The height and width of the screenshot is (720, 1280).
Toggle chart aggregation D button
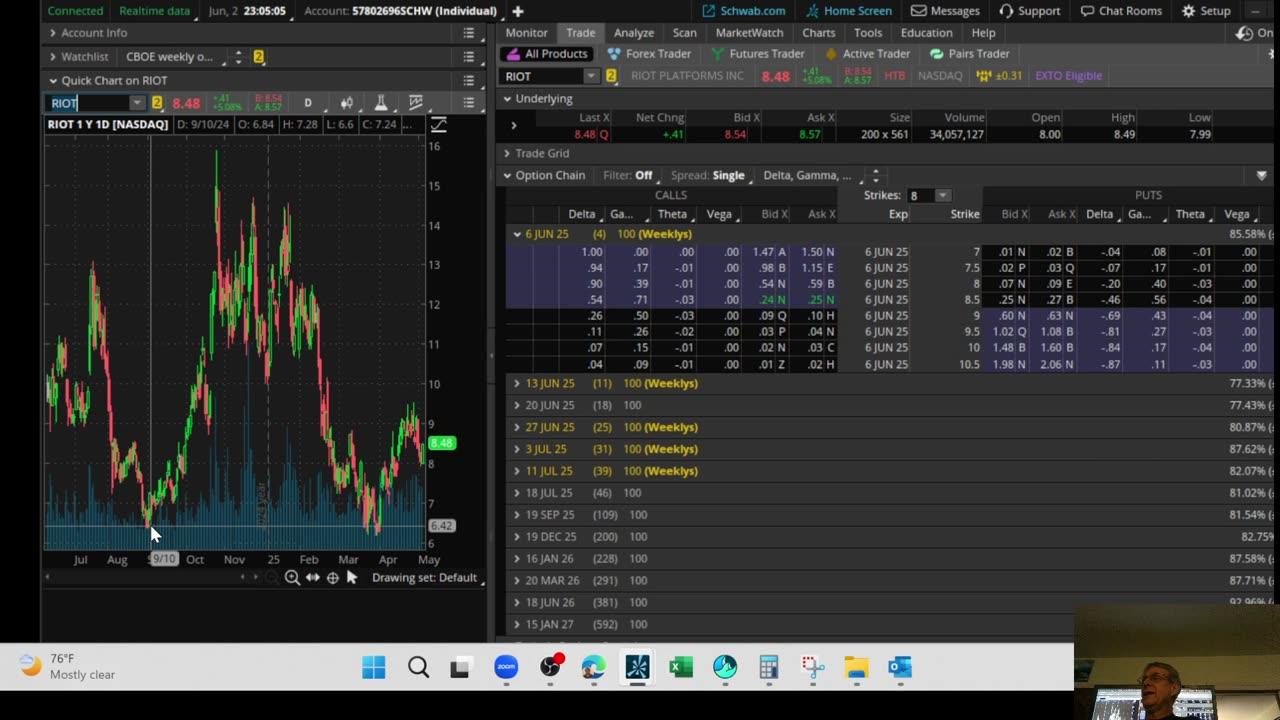click(x=308, y=103)
